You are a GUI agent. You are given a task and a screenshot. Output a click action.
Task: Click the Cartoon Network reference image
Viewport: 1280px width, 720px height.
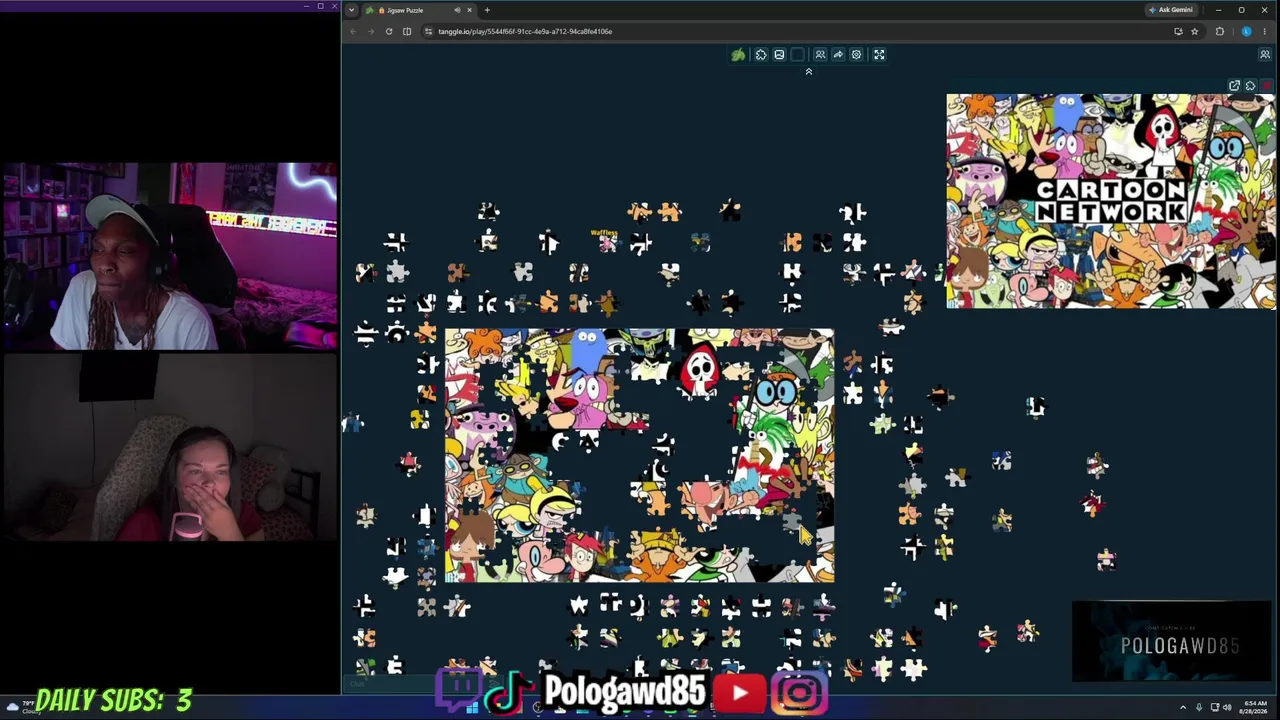(1111, 201)
